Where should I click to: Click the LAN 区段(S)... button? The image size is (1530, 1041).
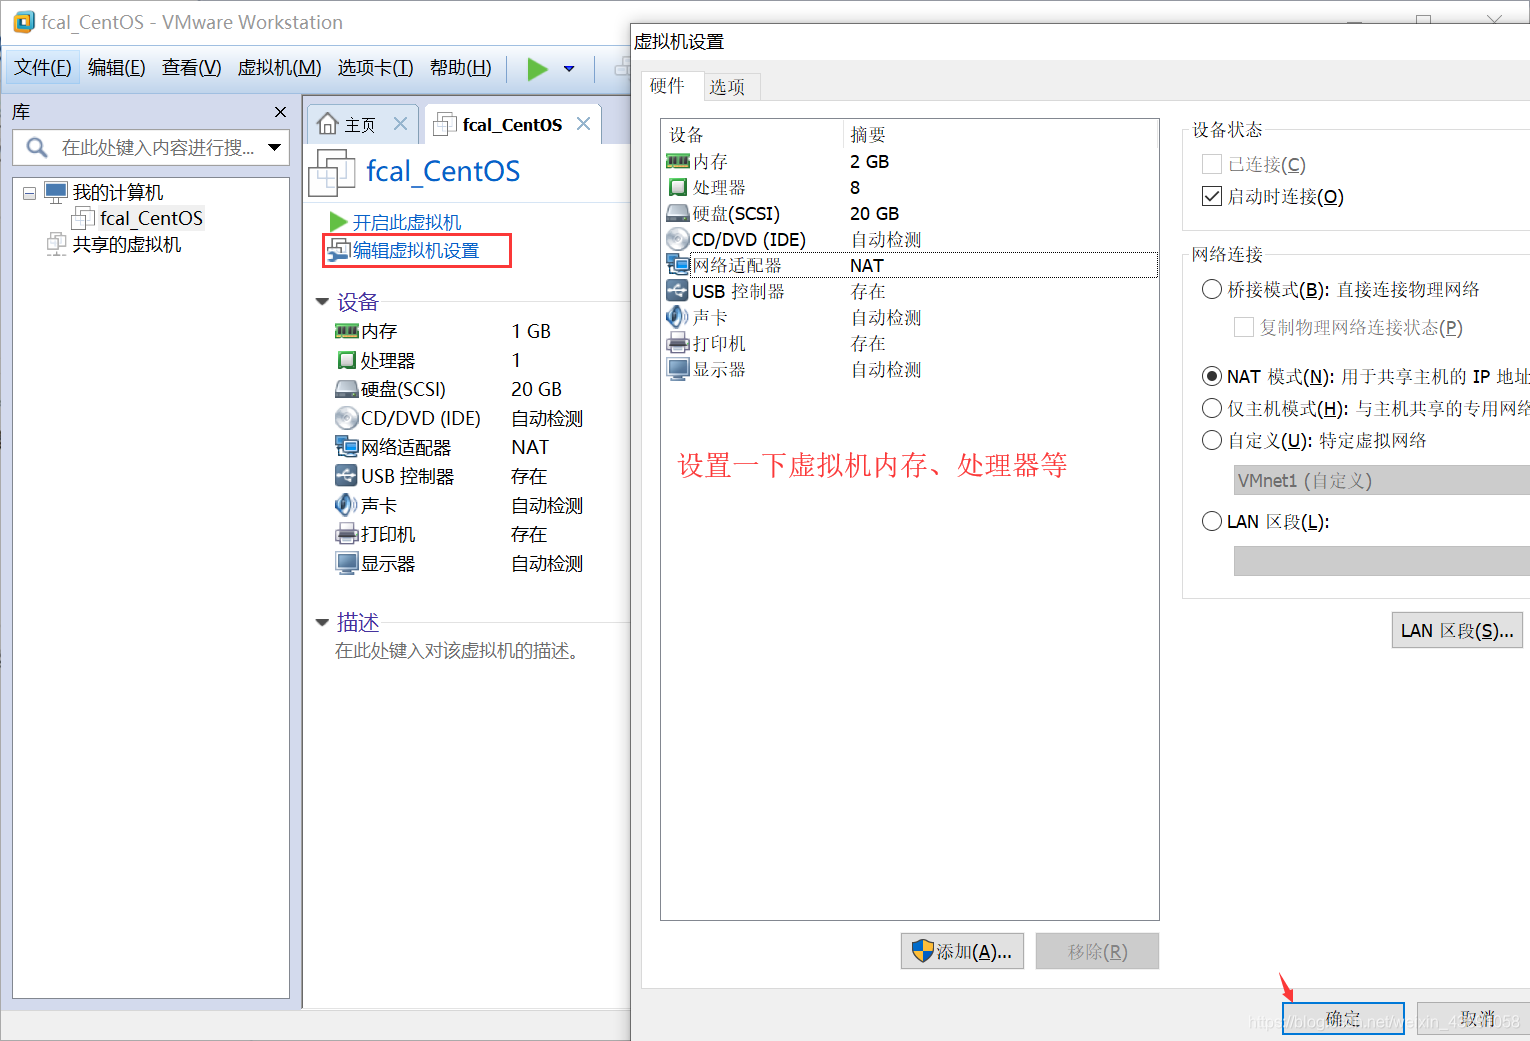pyautogui.click(x=1457, y=630)
